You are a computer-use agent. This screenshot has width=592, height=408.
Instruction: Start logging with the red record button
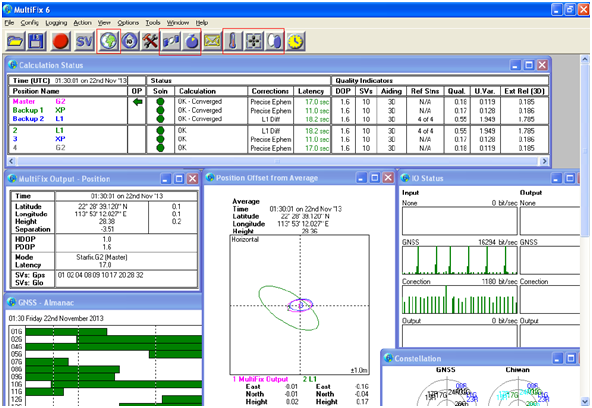pyautogui.click(x=60, y=41)
